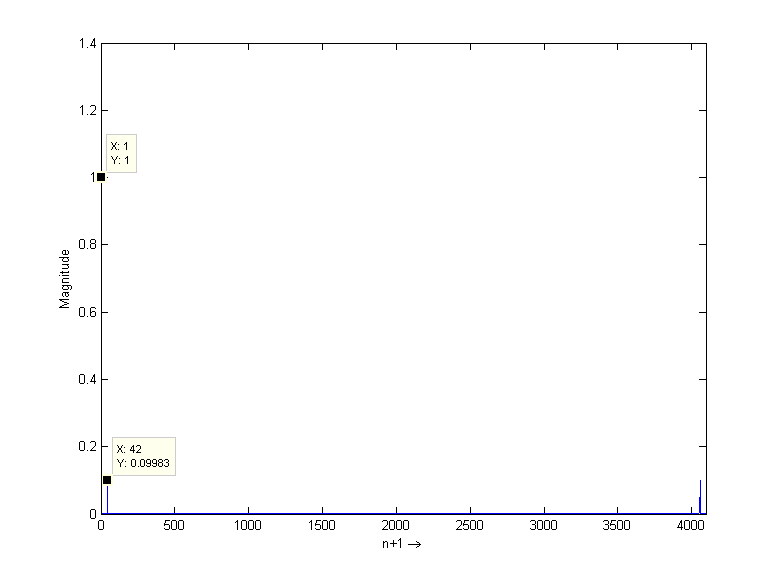
Task: Click y-axis tick label 0.6
Action: tap(88, 312)
